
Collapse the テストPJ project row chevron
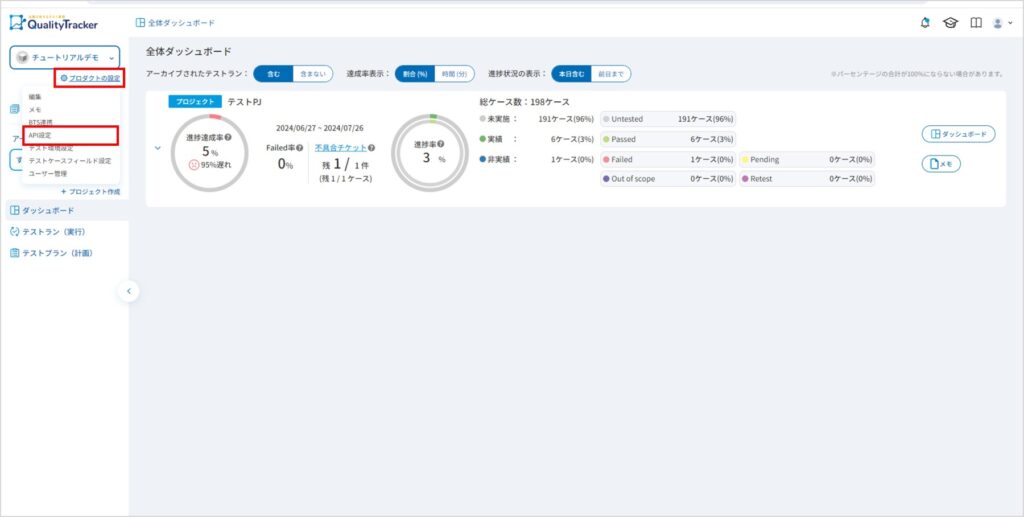[x=158, y=148]
